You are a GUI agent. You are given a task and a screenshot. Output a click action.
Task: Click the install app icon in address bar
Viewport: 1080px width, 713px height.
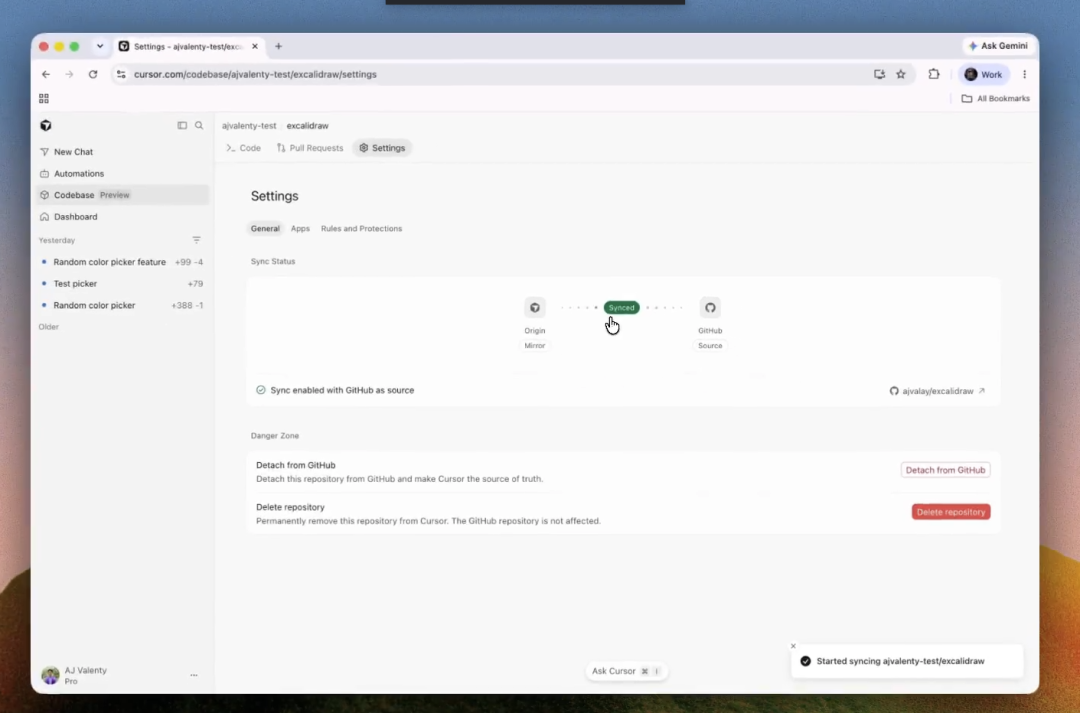880,74
